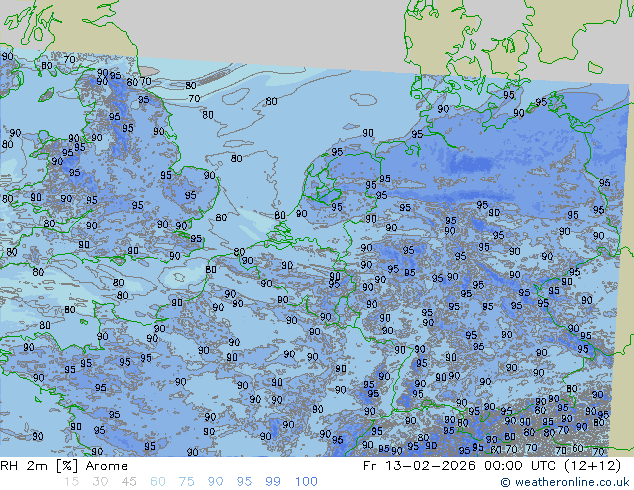Select the 30 value in the color legend
The height and width of the screenshot is (490, 634).
tap(100, 482)
